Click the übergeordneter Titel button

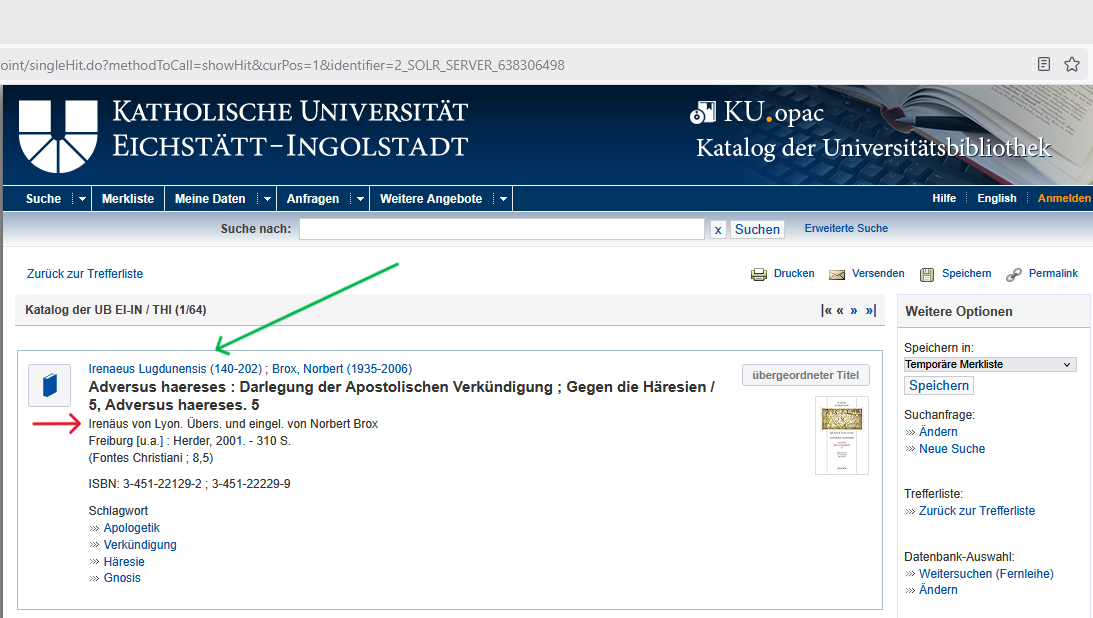pos(805,375)
